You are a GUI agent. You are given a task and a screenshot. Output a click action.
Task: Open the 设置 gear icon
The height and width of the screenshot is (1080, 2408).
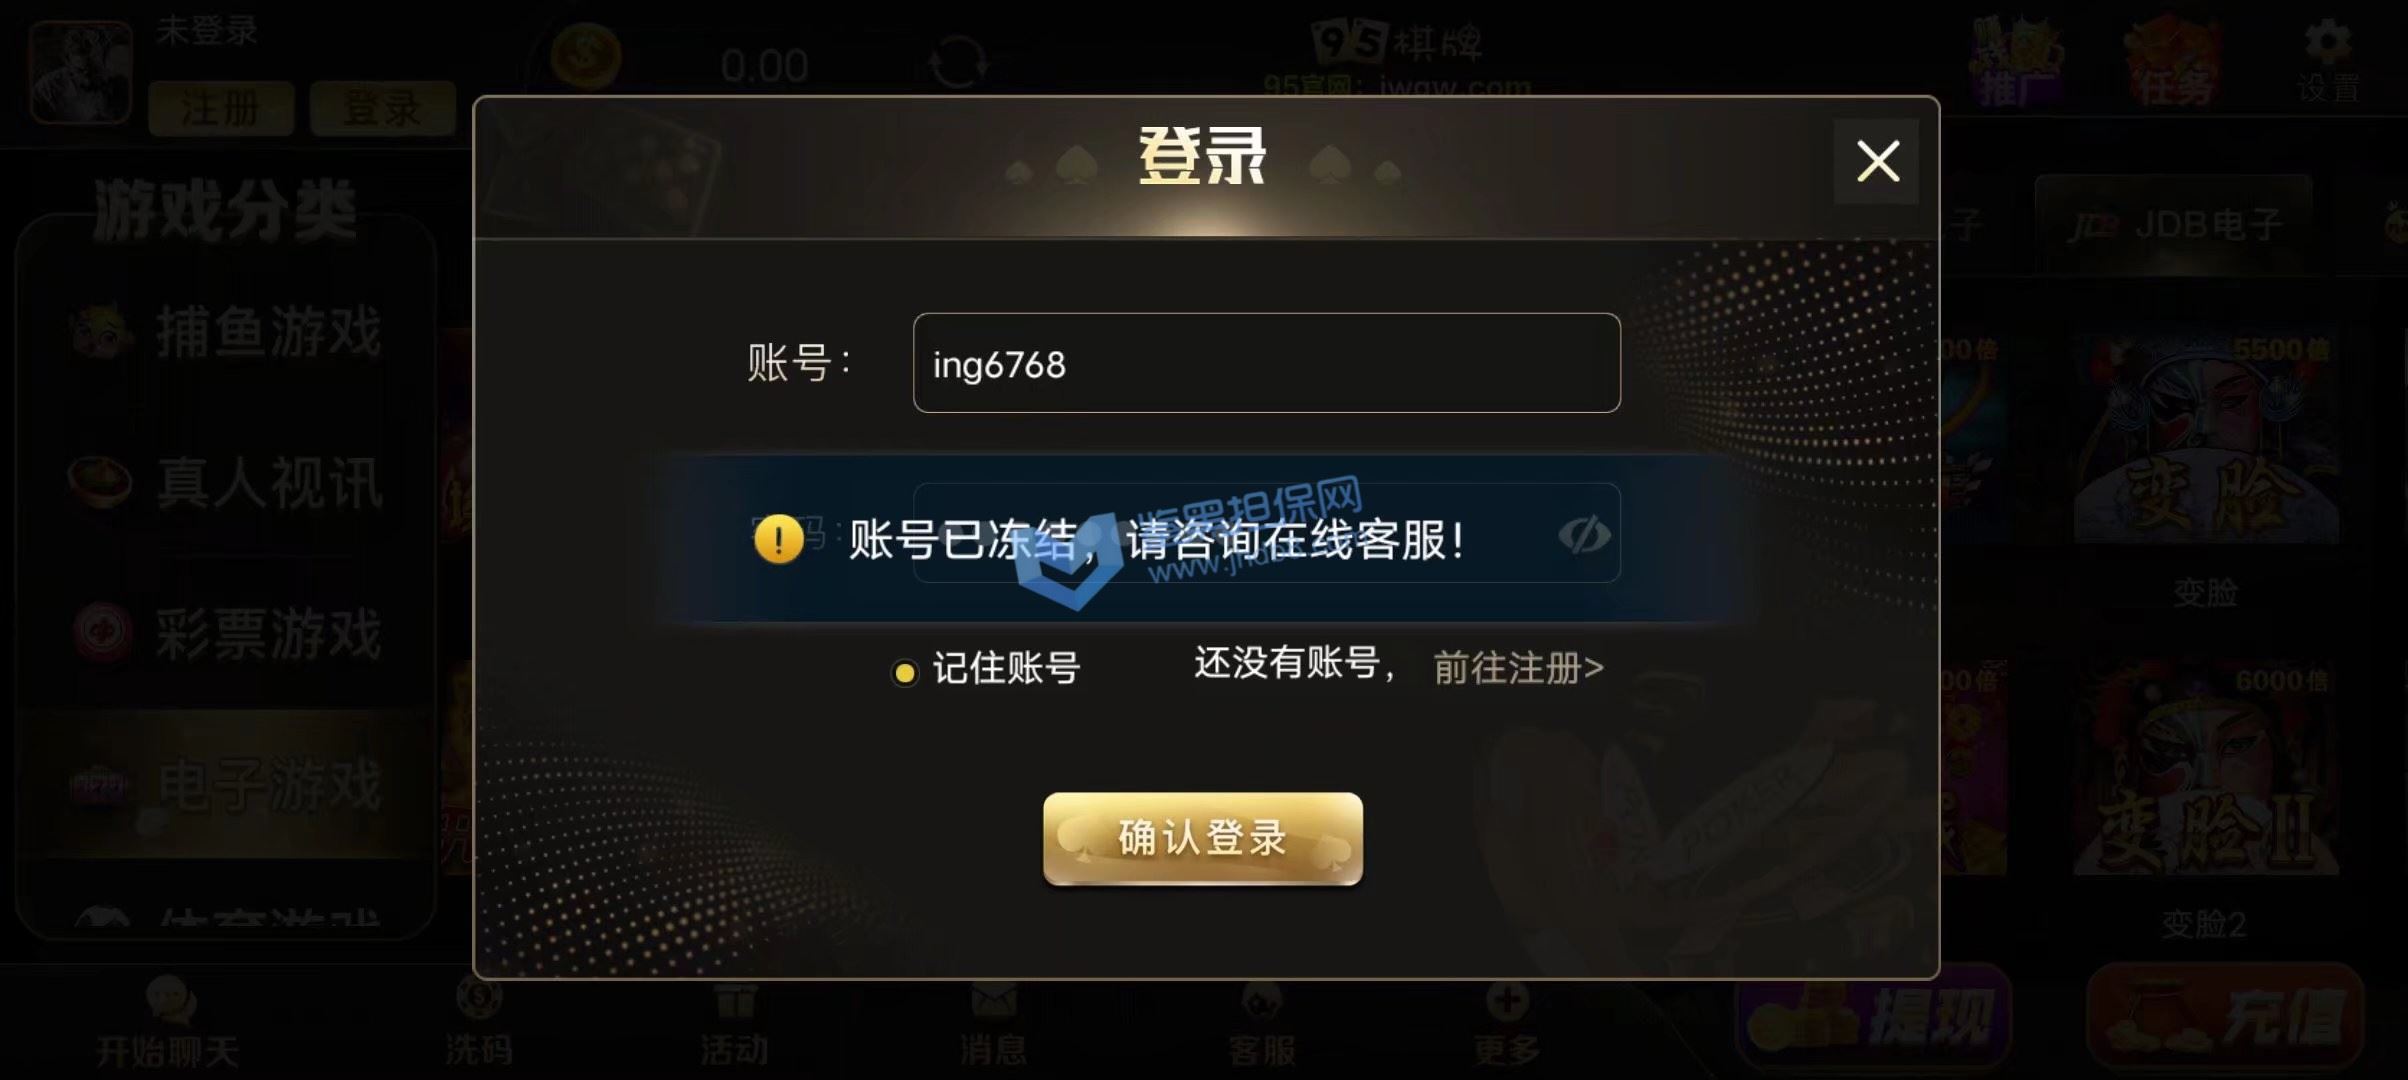pos(2328,60)
